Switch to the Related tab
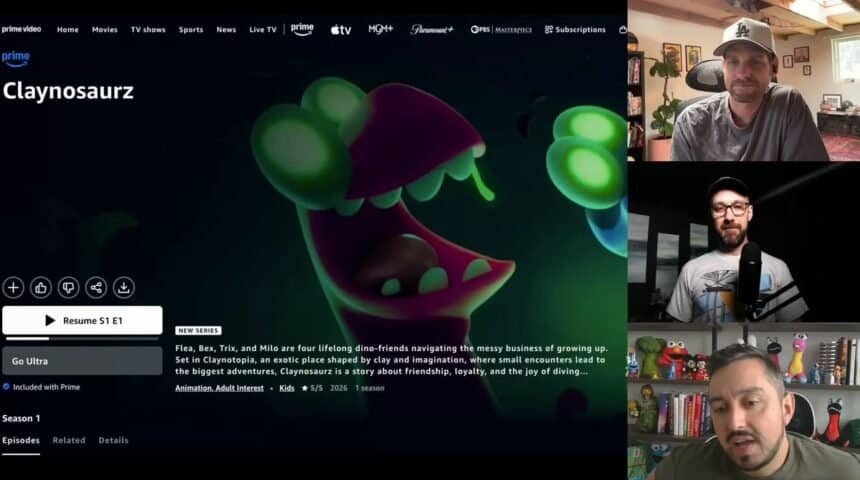This screenshot has width=860, height=480. (x=69, y=441)
